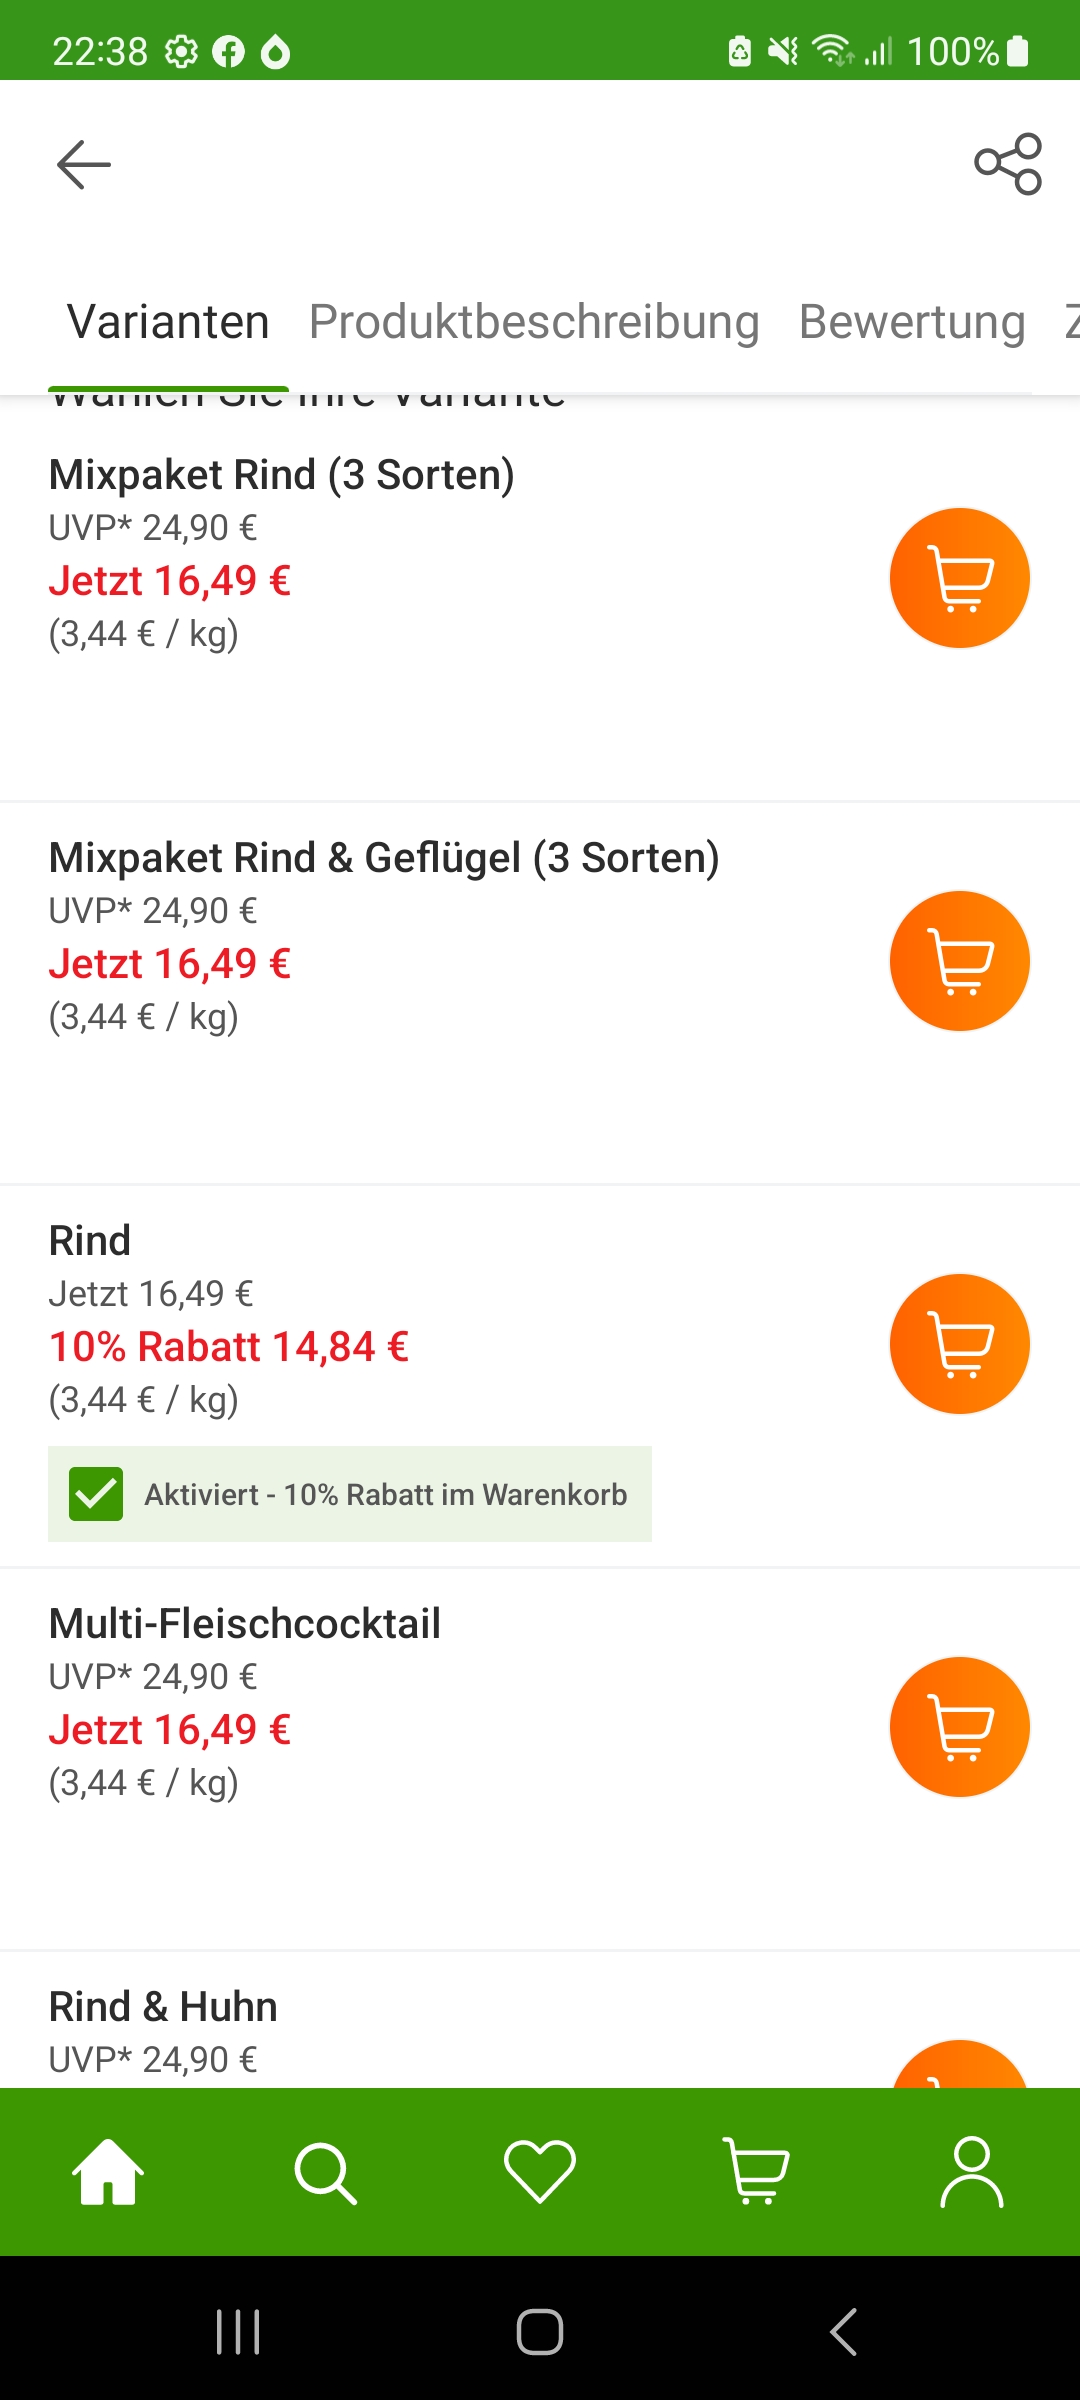Tap the Aktiviert 10% Rabatt im Warenkorb banner
The height and width of the screenshot is (2400, 1080).
point(350,1494)
